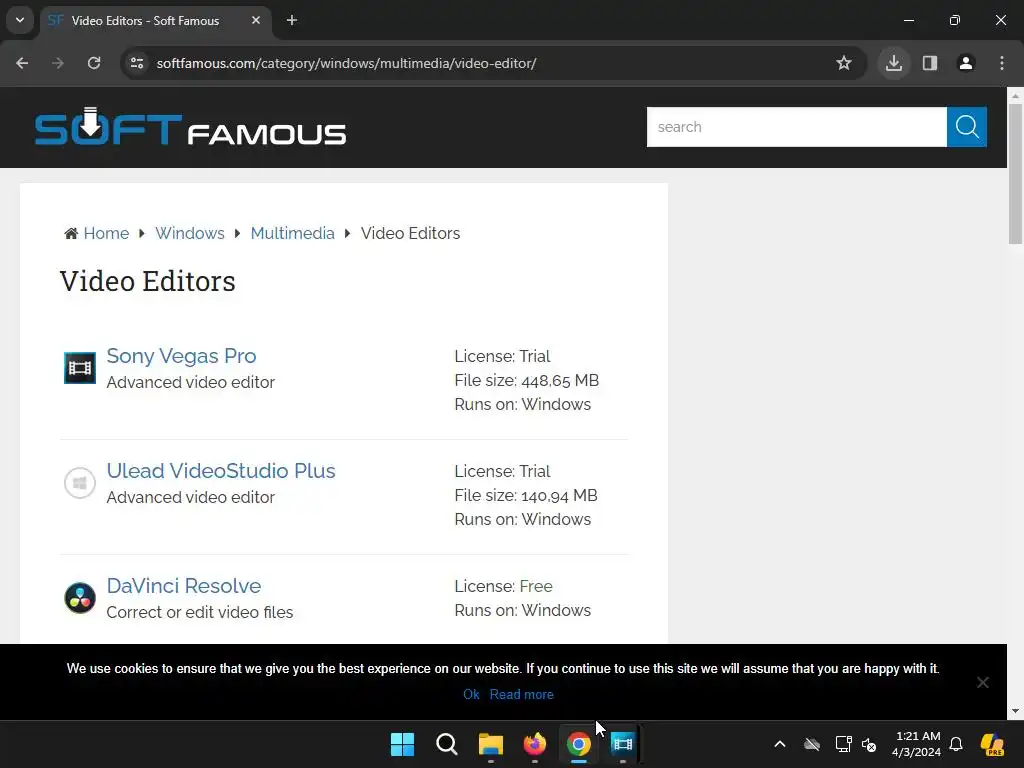Open the DaVinci Resolve app icon
Screen dimensions: 1024x768
(80, 598)
